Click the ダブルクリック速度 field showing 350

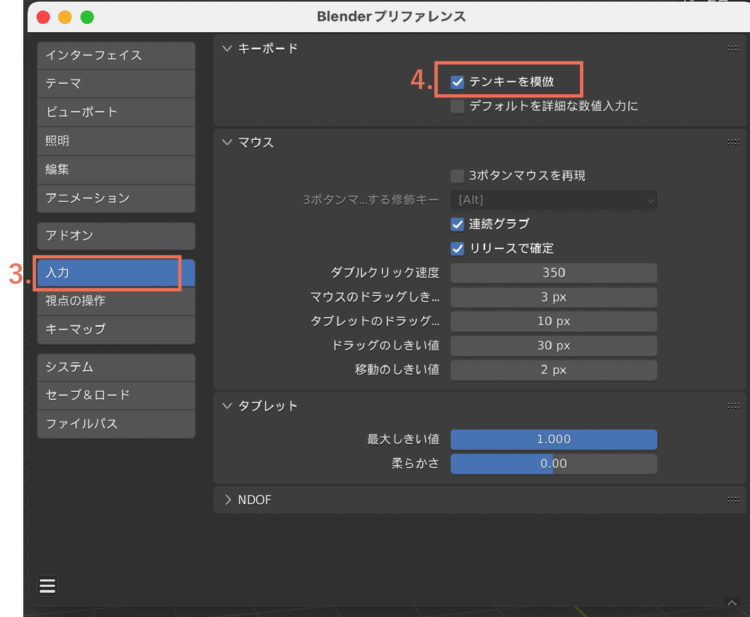pos(553,273)
